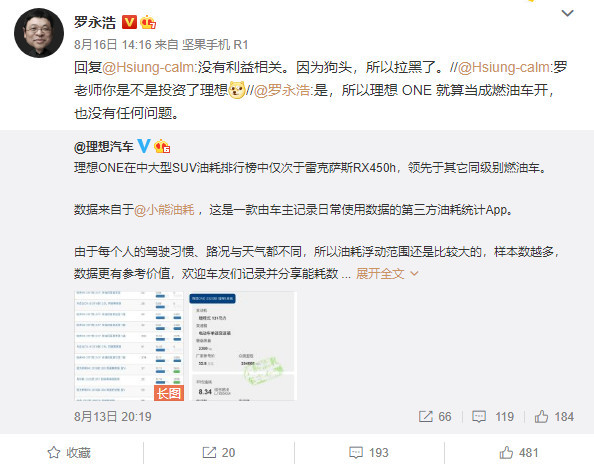Screen dimensions: 594x470
Task: Click the doge emoji in the post
Action: click(x=237, y=90)
